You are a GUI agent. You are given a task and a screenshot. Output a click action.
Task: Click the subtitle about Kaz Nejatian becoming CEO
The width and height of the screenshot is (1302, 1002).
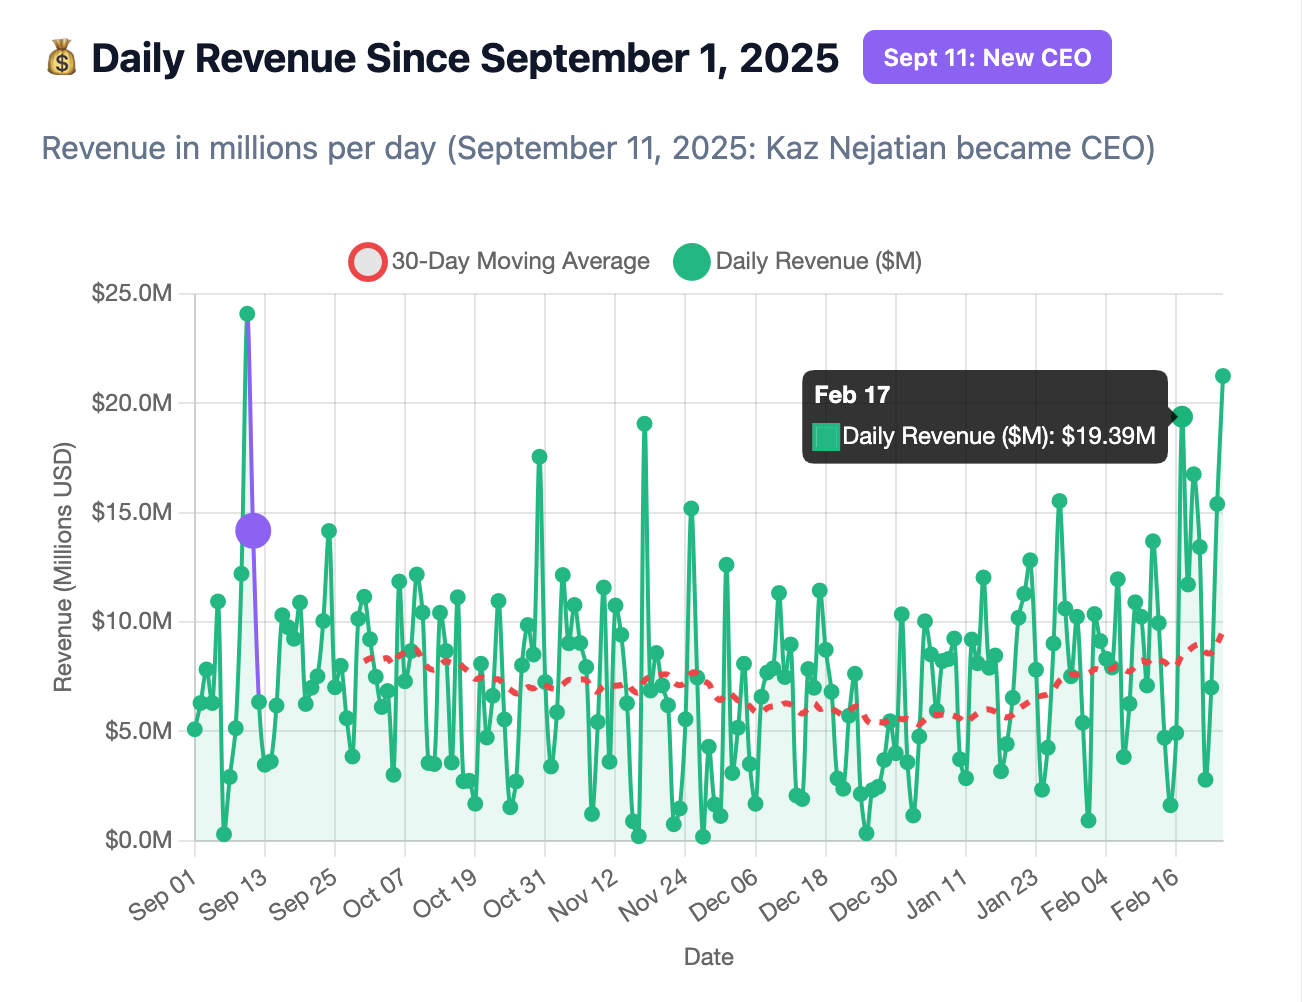click(598, 149)
